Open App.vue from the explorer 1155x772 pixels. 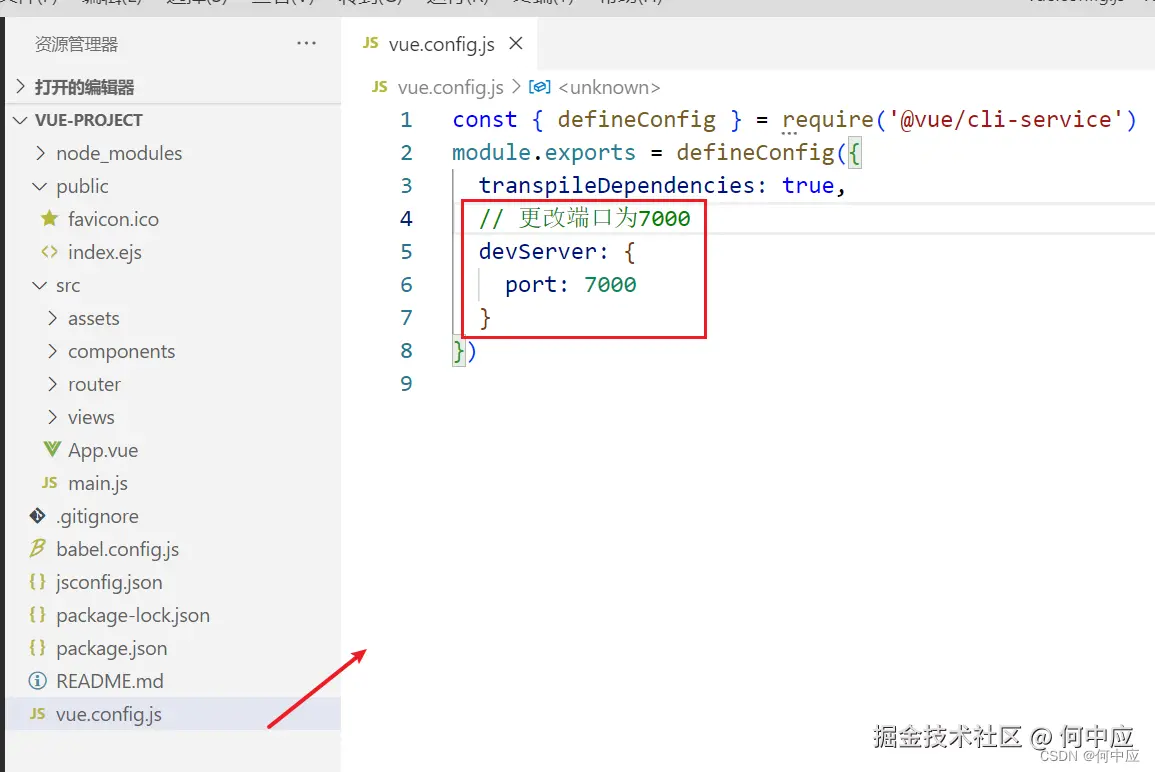(103, 450)
